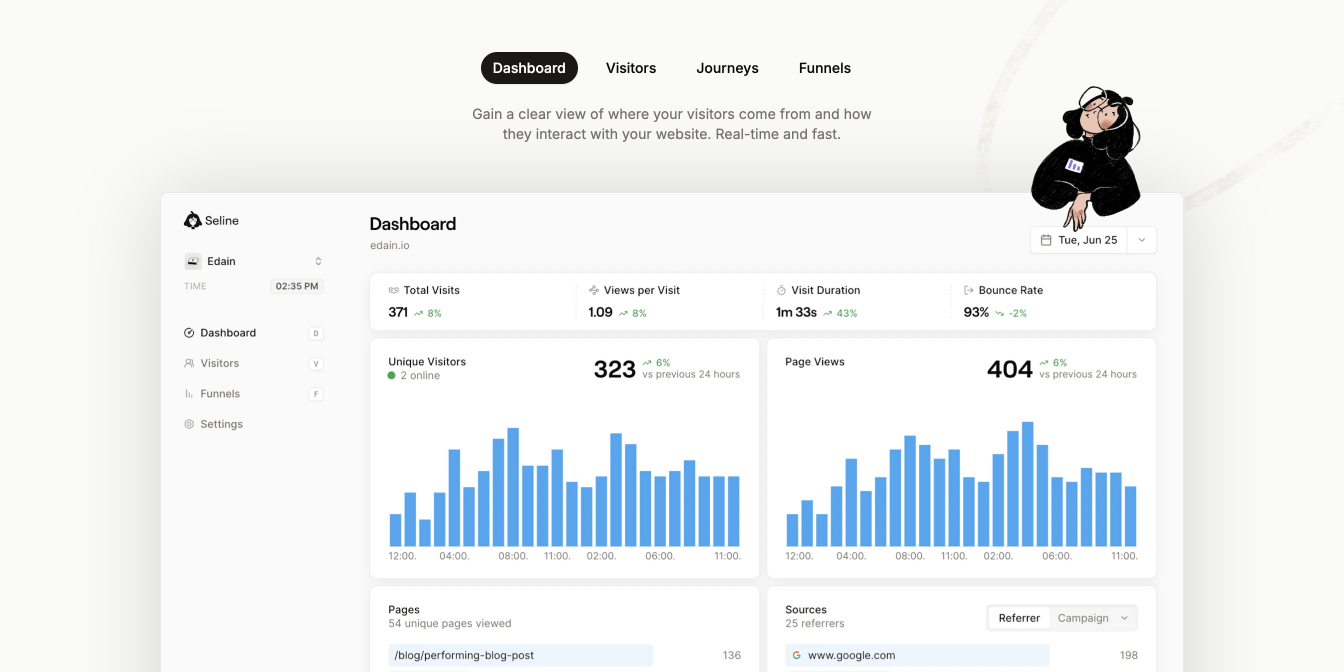The width and height of the screenshot is (1344, 672).
Task: Click the Dashboard gauge icon in sidebar
Action: click(189, 333)
